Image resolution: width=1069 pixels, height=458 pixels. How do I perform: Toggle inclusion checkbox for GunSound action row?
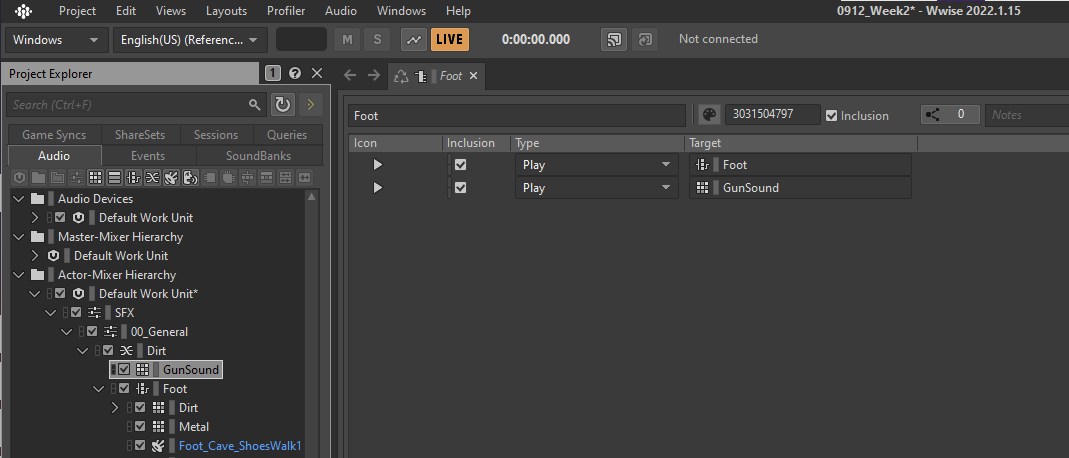[461, 188]
